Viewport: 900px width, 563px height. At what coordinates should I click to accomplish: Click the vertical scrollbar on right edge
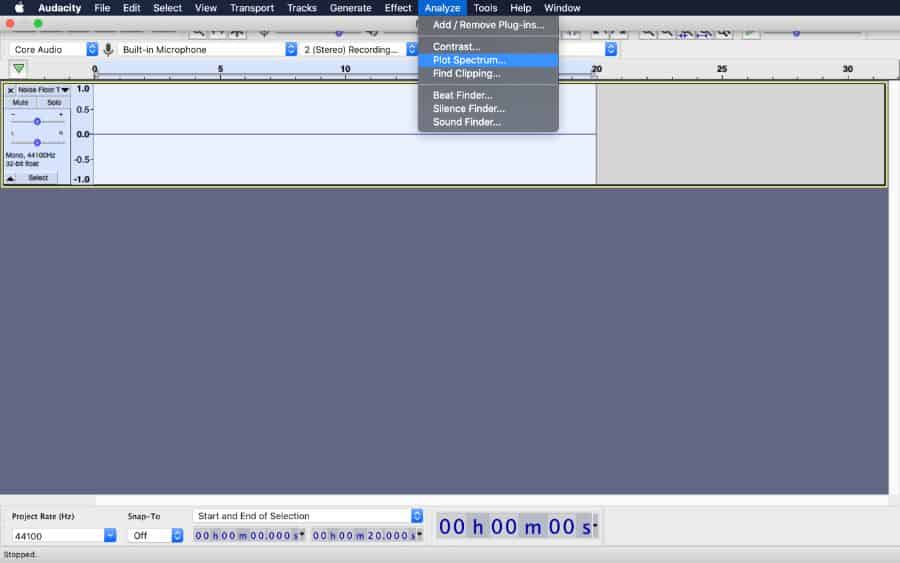[894, 287]
